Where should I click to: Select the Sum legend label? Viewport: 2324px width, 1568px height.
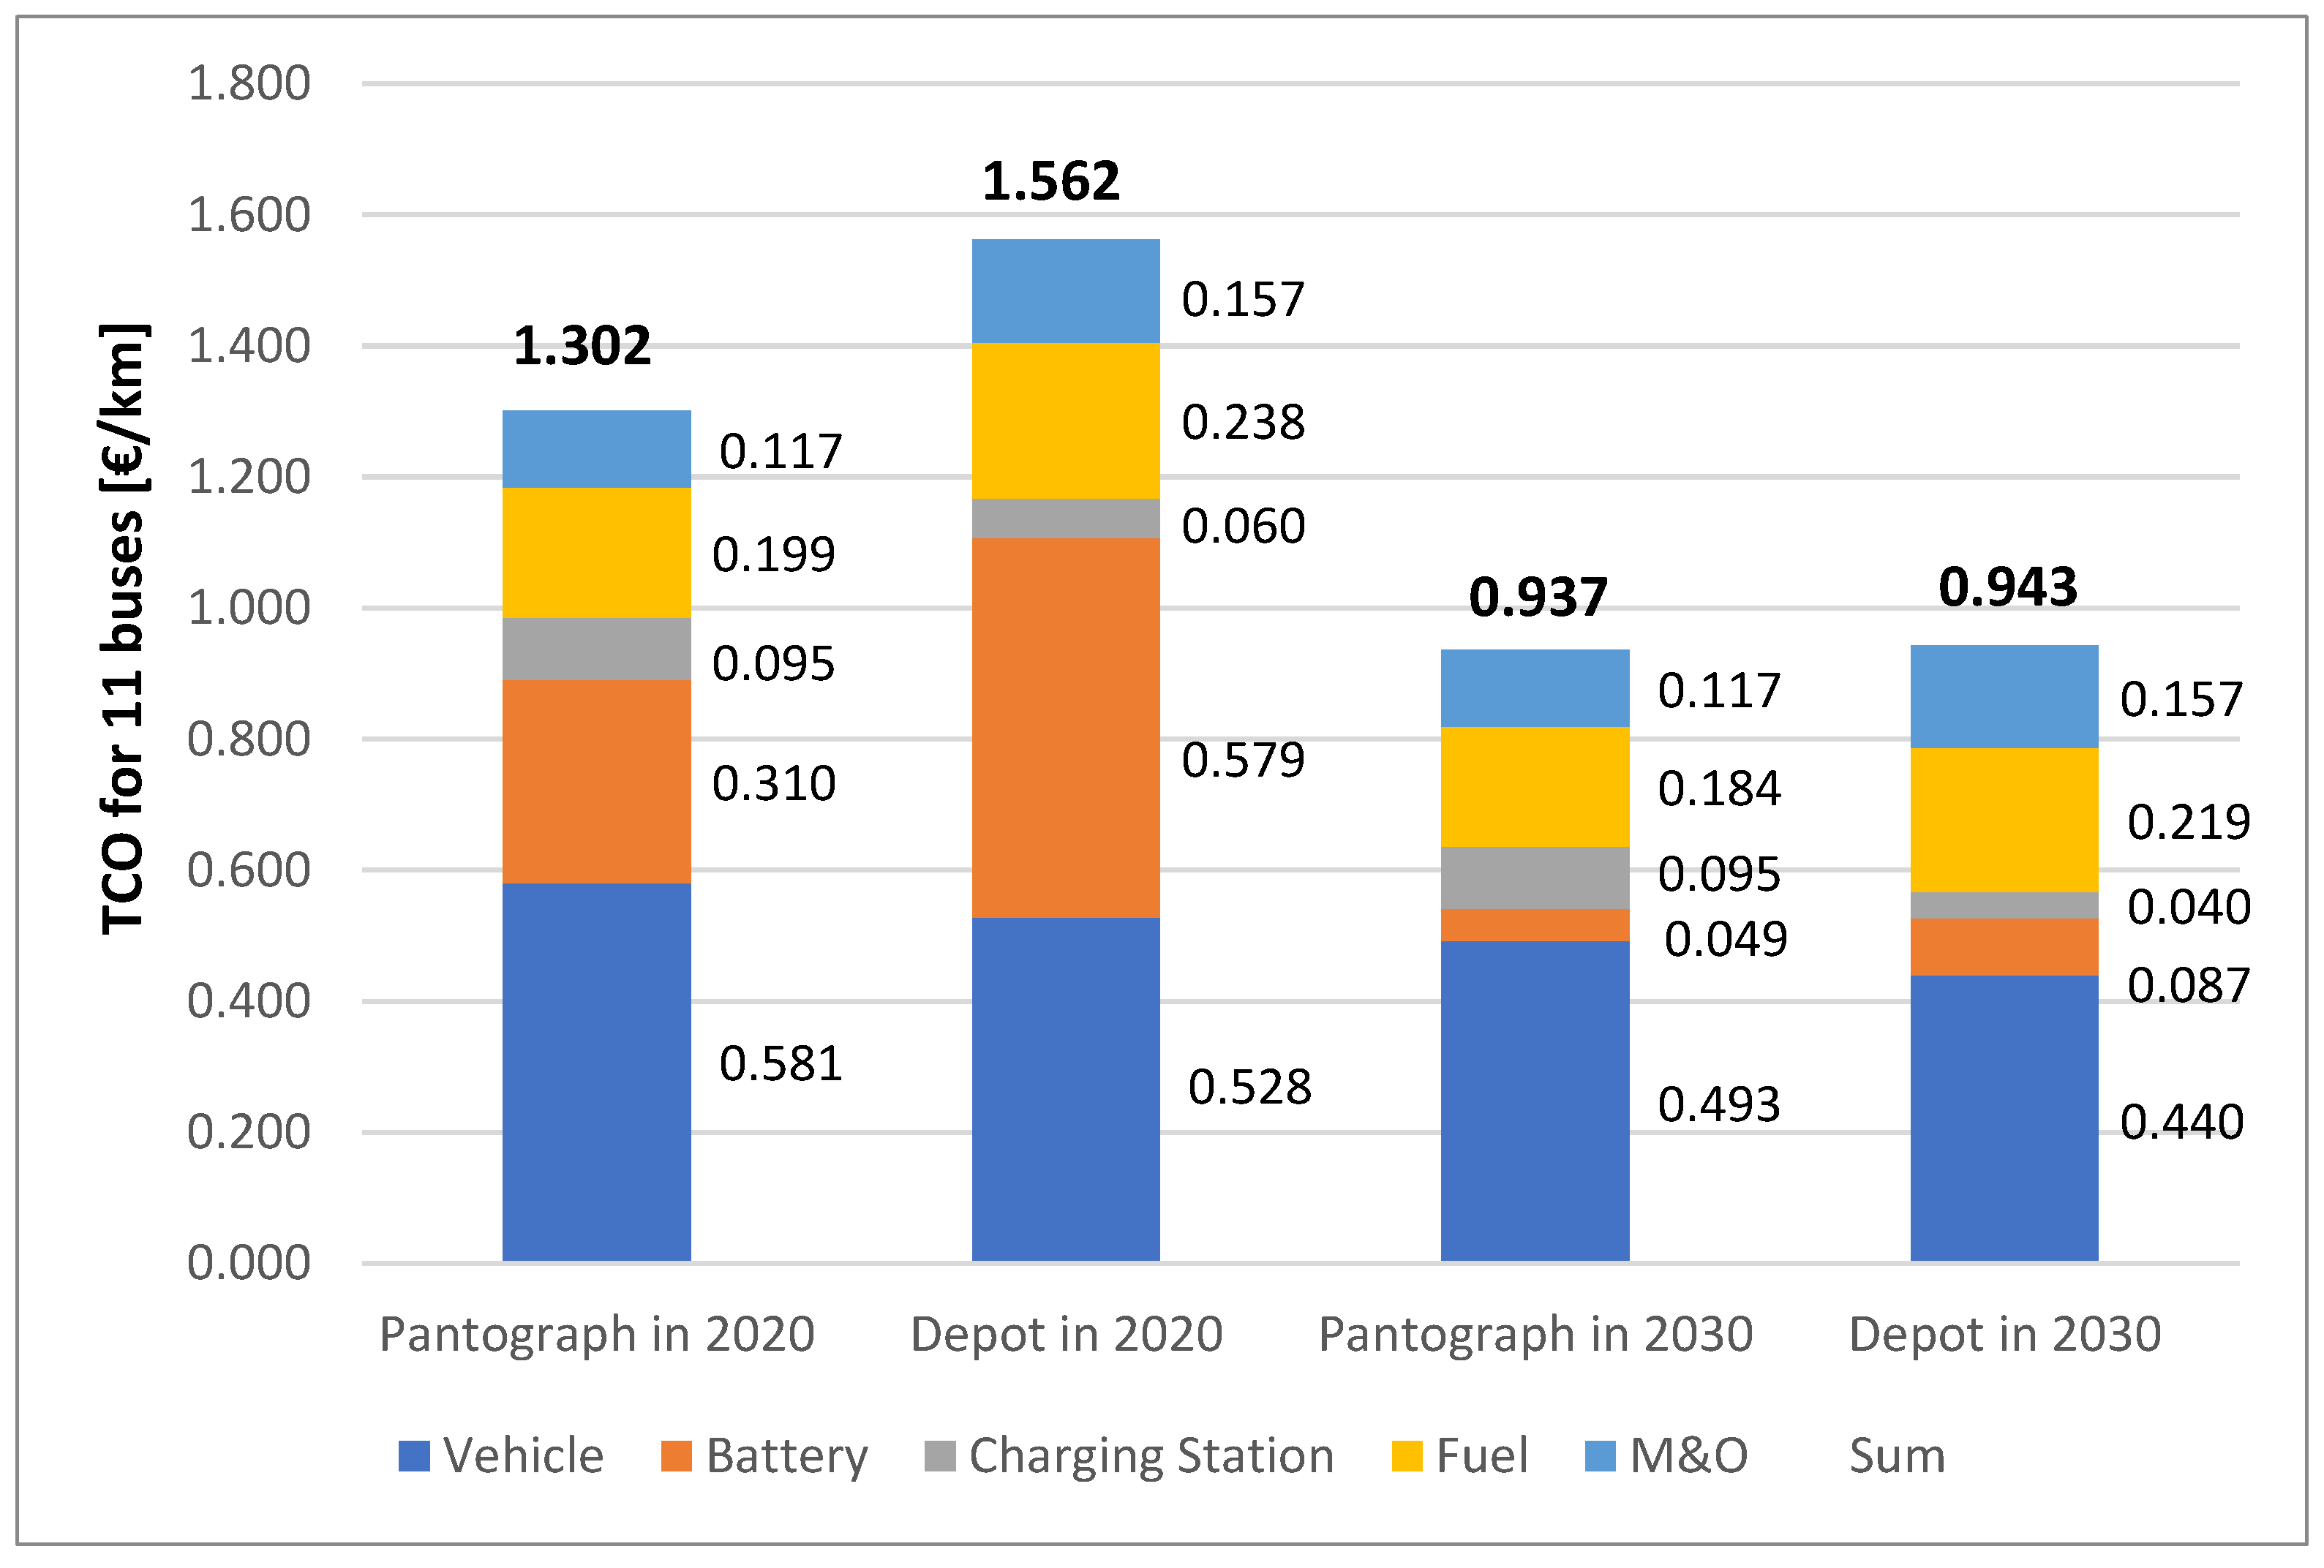(1897, 1456)
